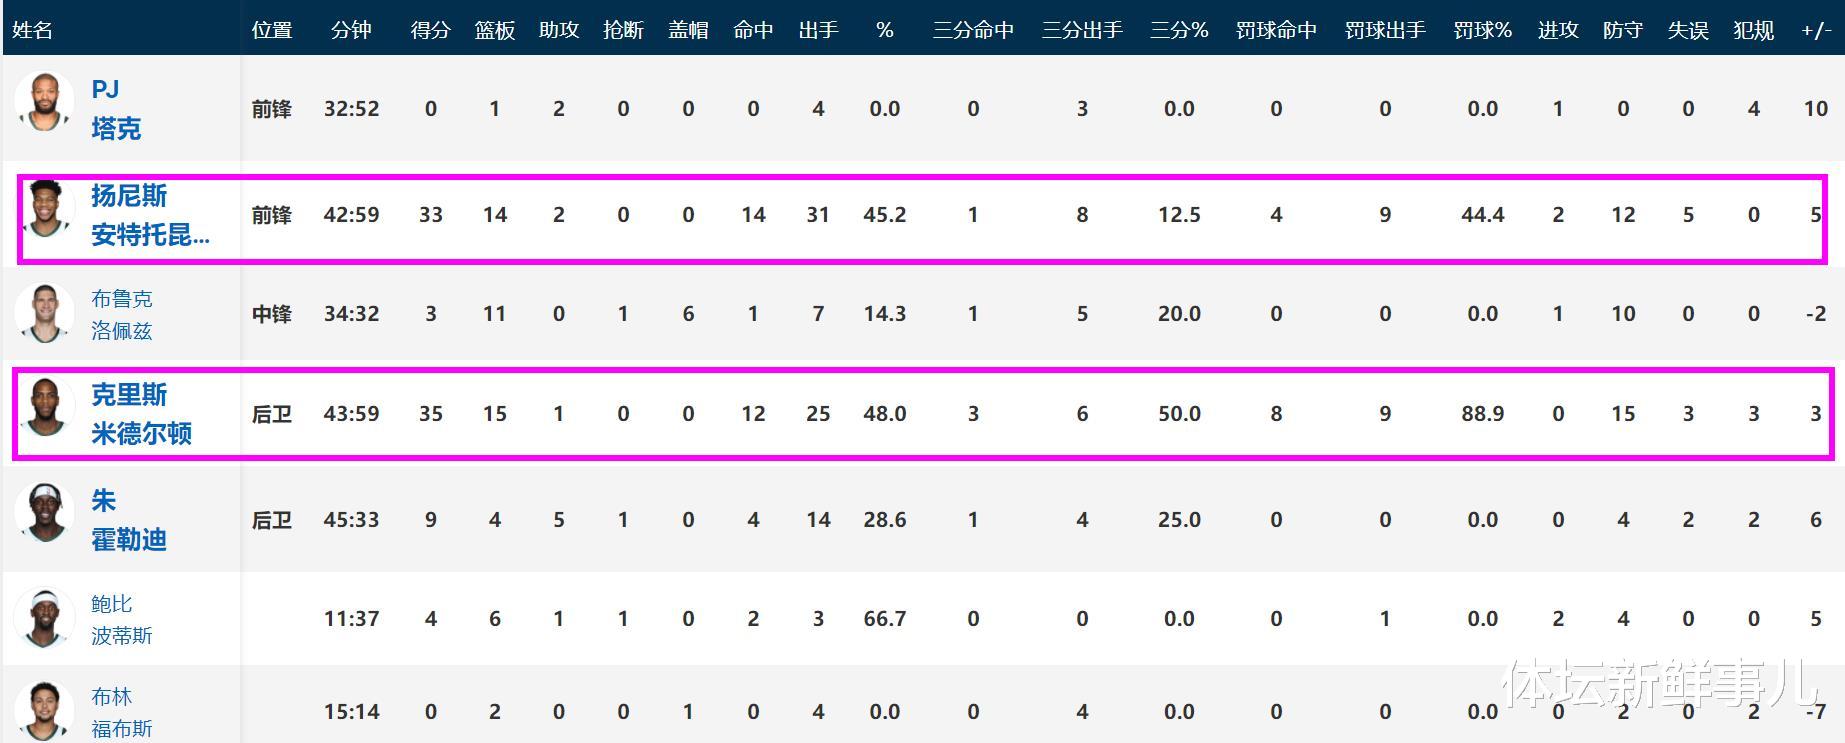Click Bobby Portis's headshot photo
The image size is (1845, 743).
coord(44,617)
